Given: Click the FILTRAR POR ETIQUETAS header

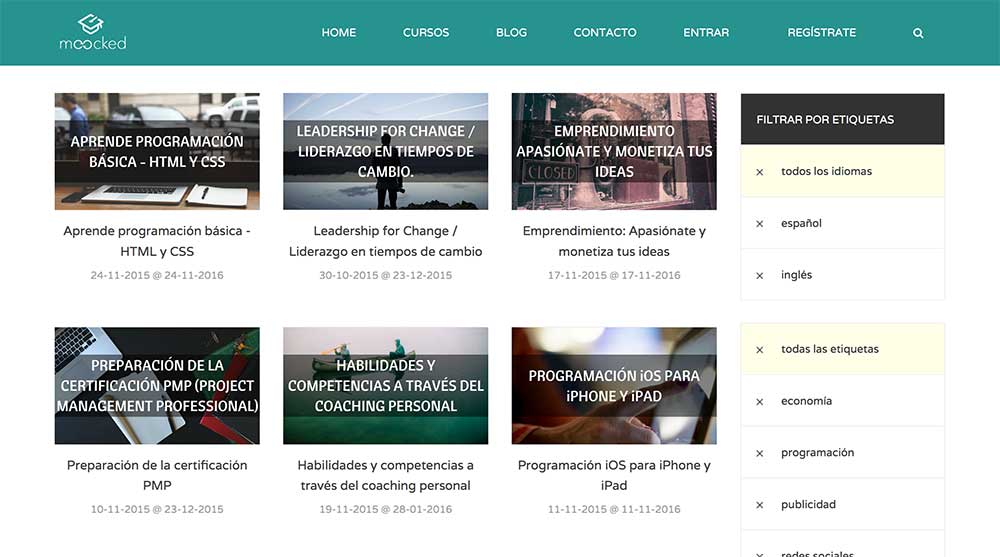Looking at the screenshot, I should pos(842,119).
